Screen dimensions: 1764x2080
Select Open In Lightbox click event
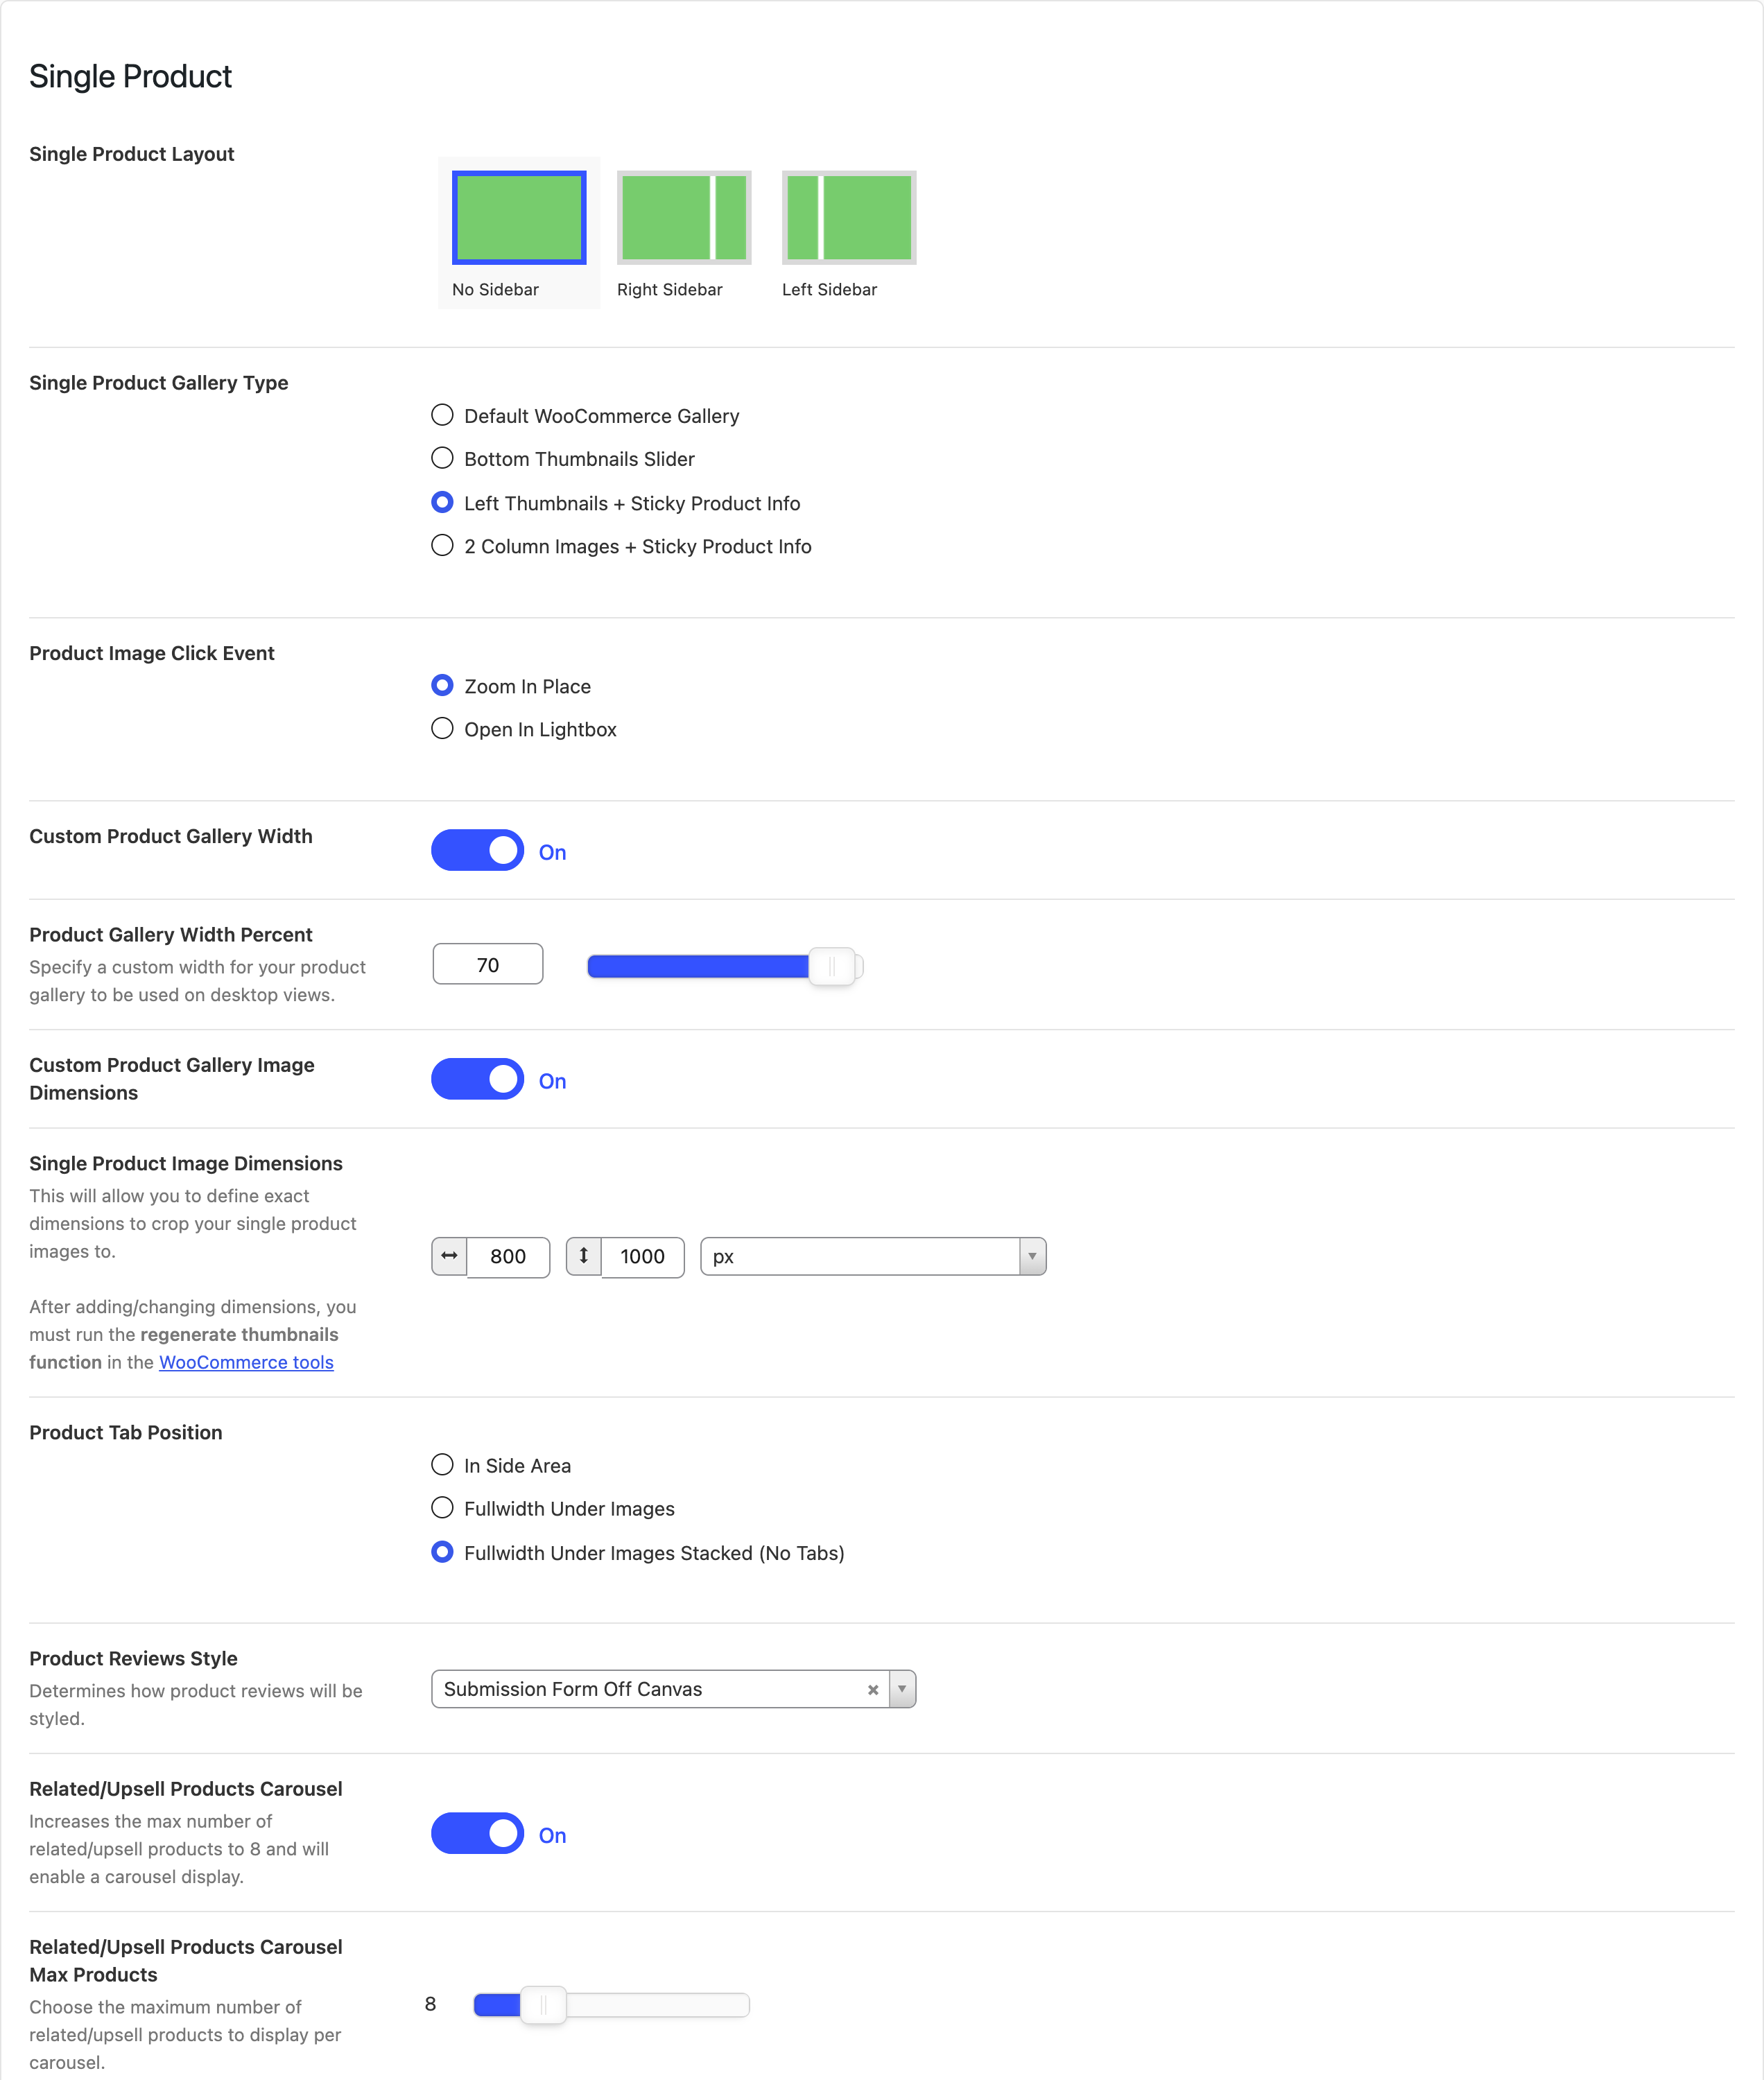tap(442, 728)
